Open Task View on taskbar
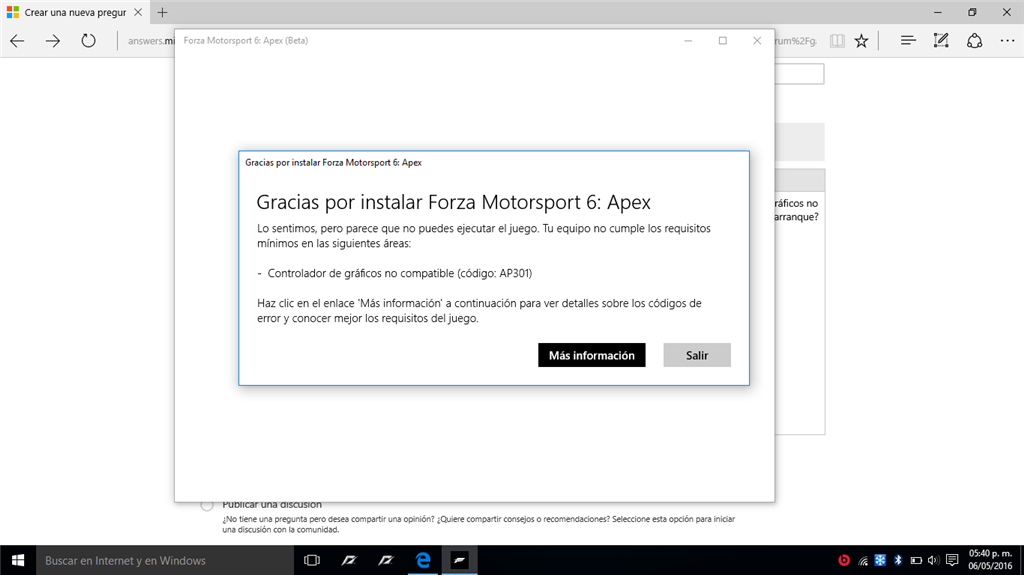Viewport: 1024px width, 575px height. pos(312,560)
